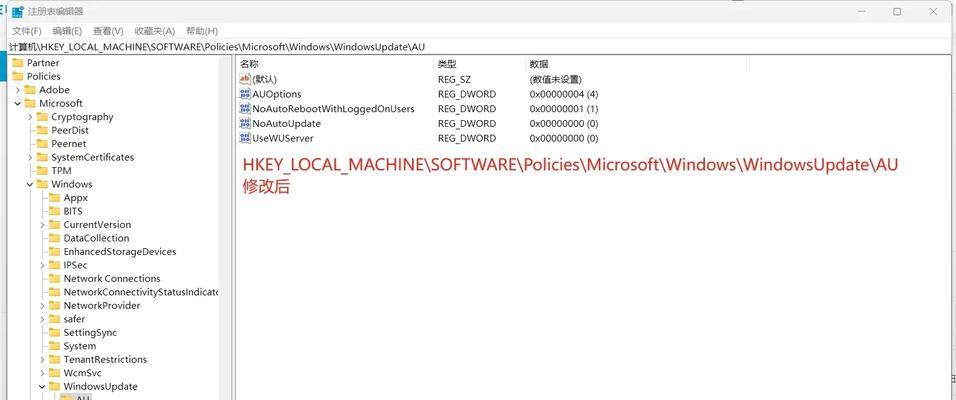Select the BITS key

point(73,211)
